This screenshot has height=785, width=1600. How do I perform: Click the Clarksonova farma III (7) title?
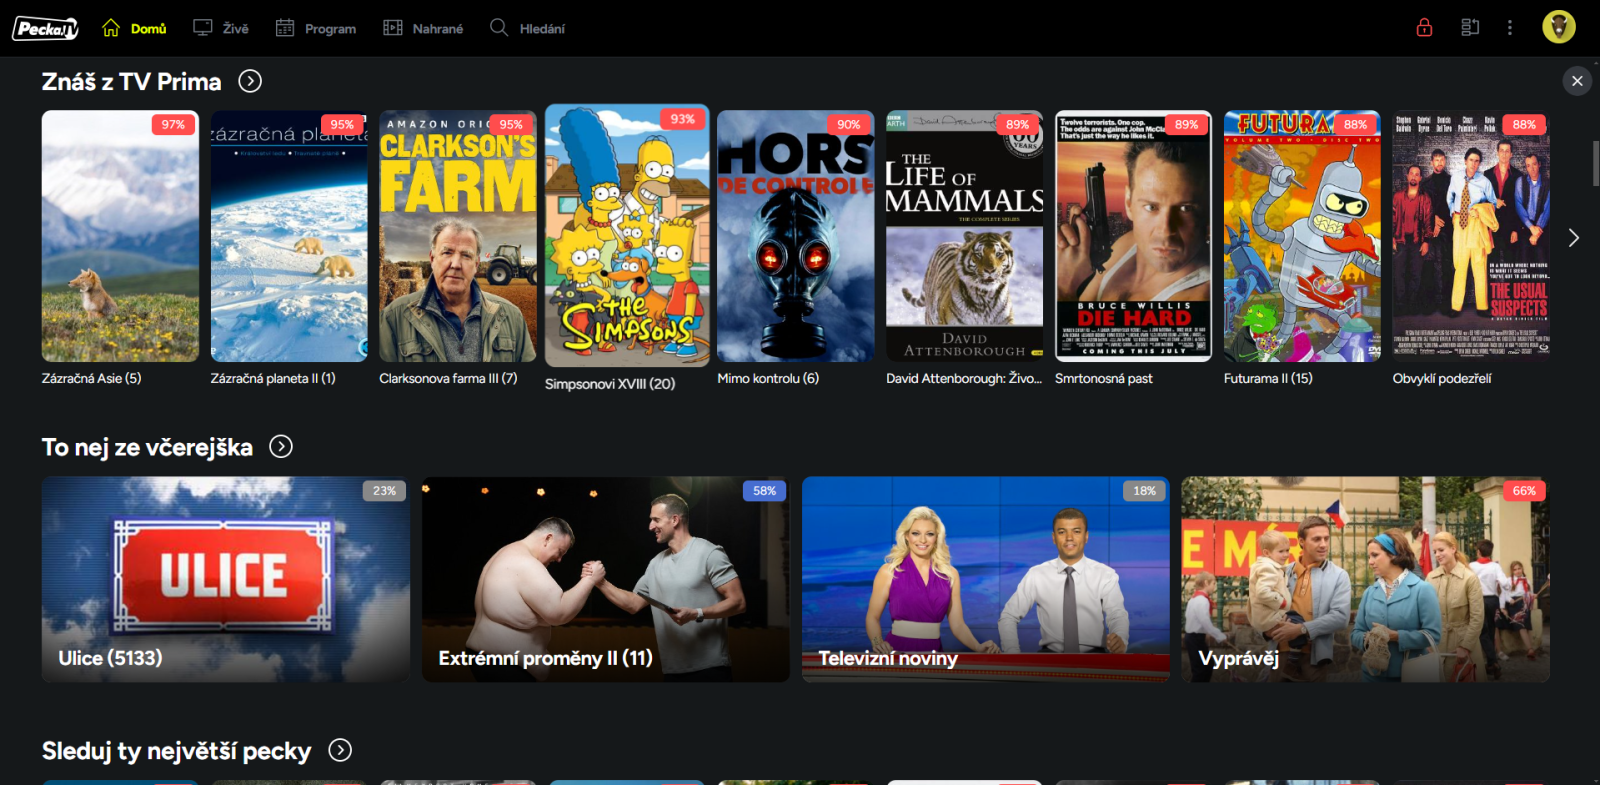coord(448,378)
